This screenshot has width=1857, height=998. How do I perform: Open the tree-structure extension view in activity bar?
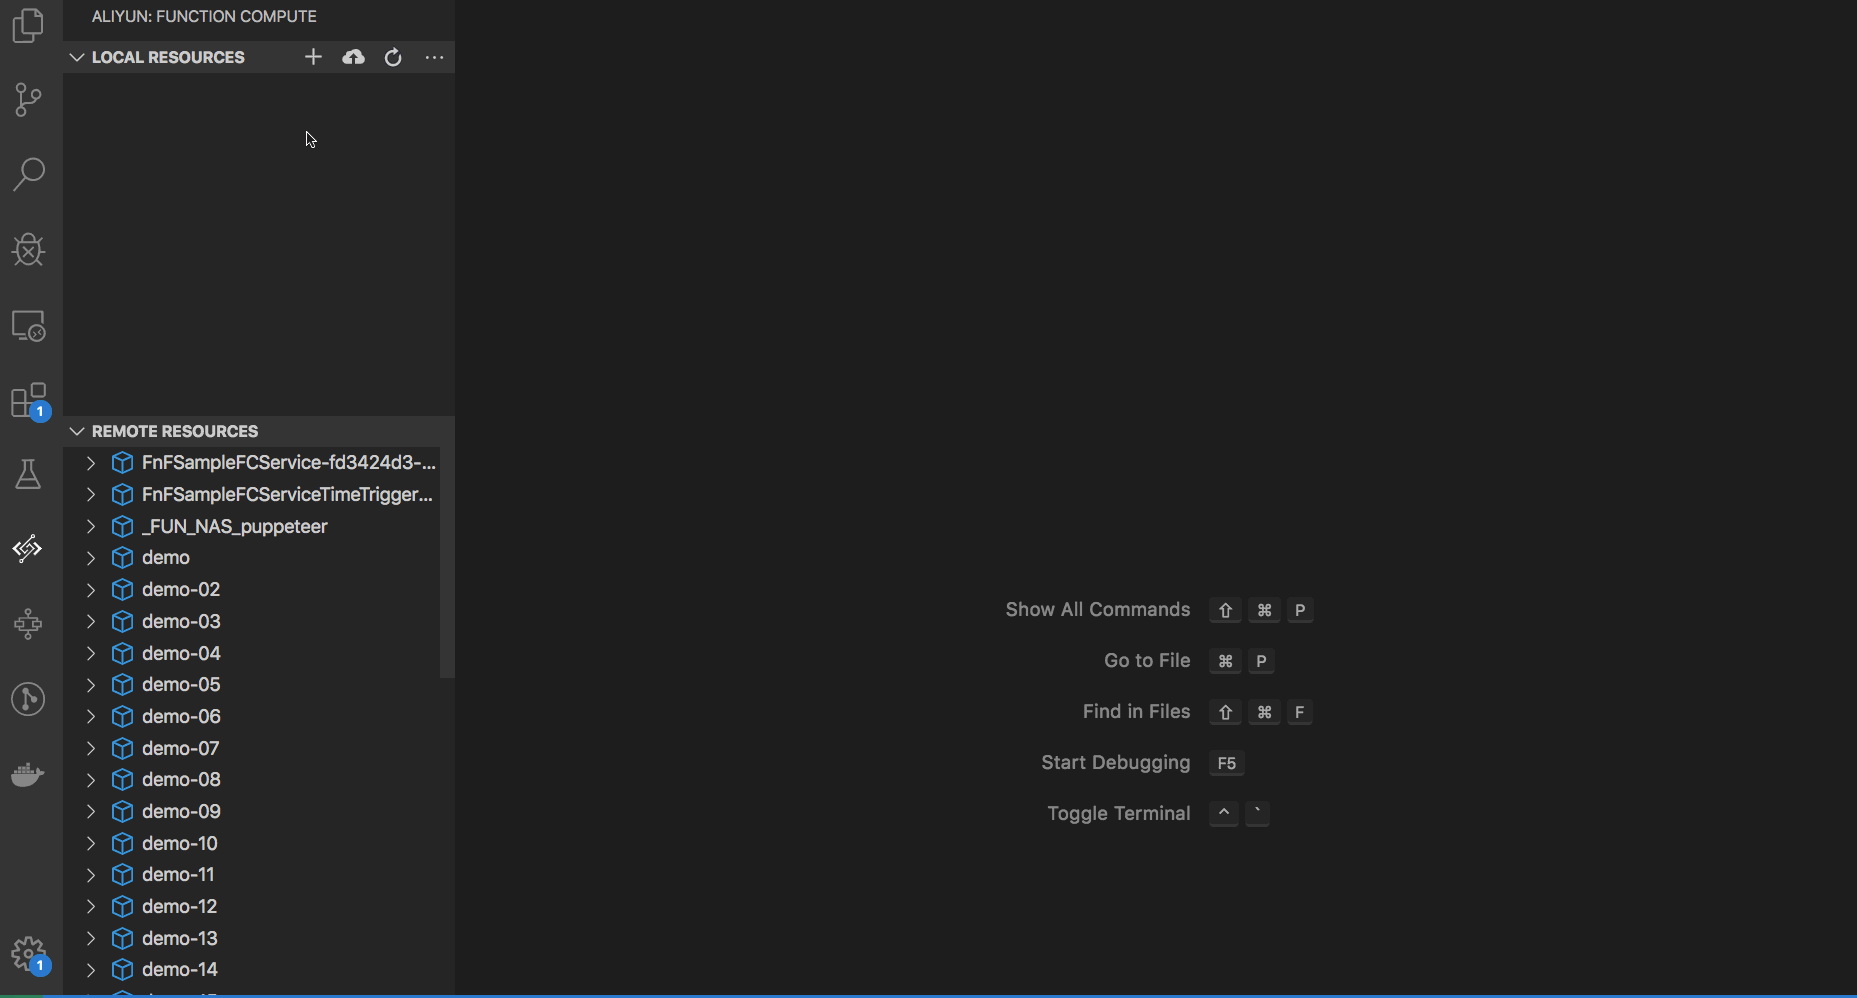pos(28,624)
